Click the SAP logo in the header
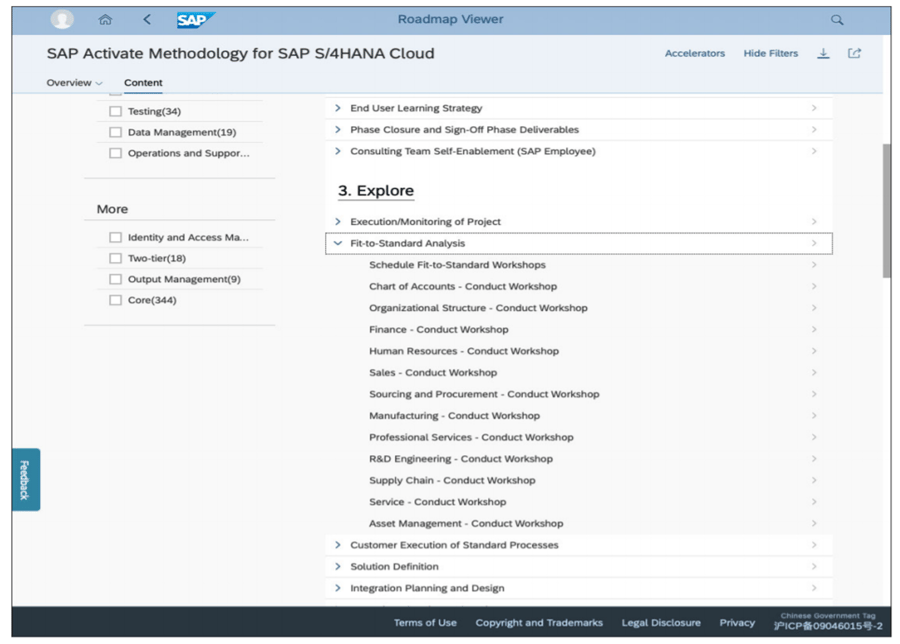The height and width of the screenshot is (644, 900). pyautogui.click(x=194, y=18)
